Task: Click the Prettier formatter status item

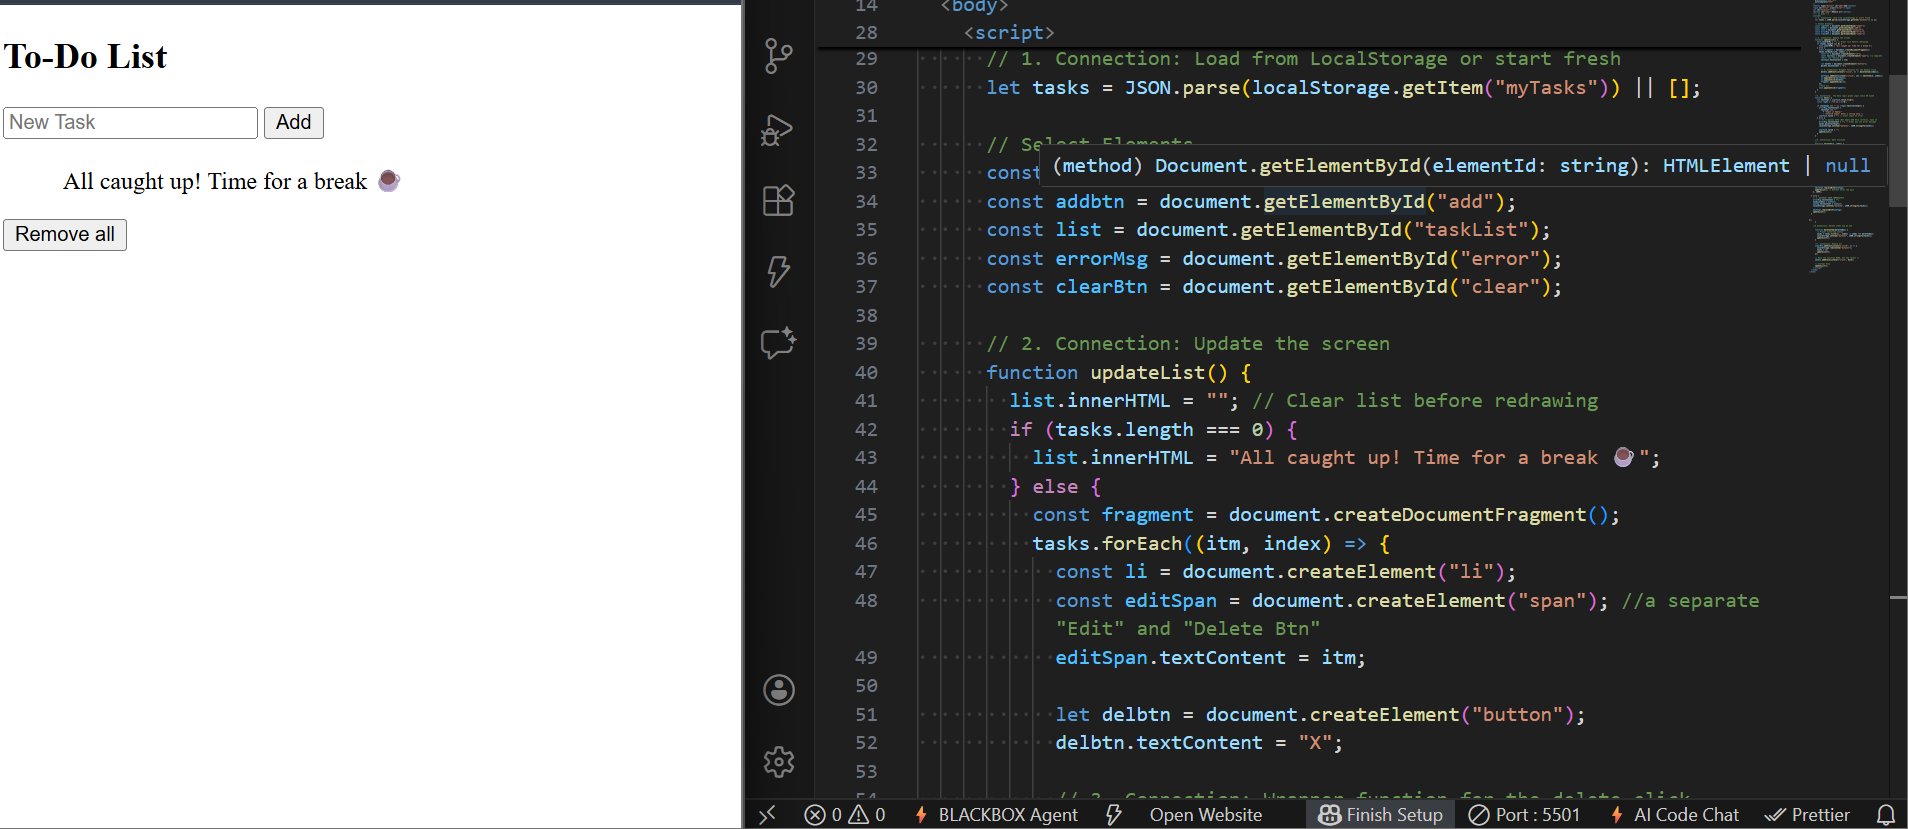Action: (1808, 815)
